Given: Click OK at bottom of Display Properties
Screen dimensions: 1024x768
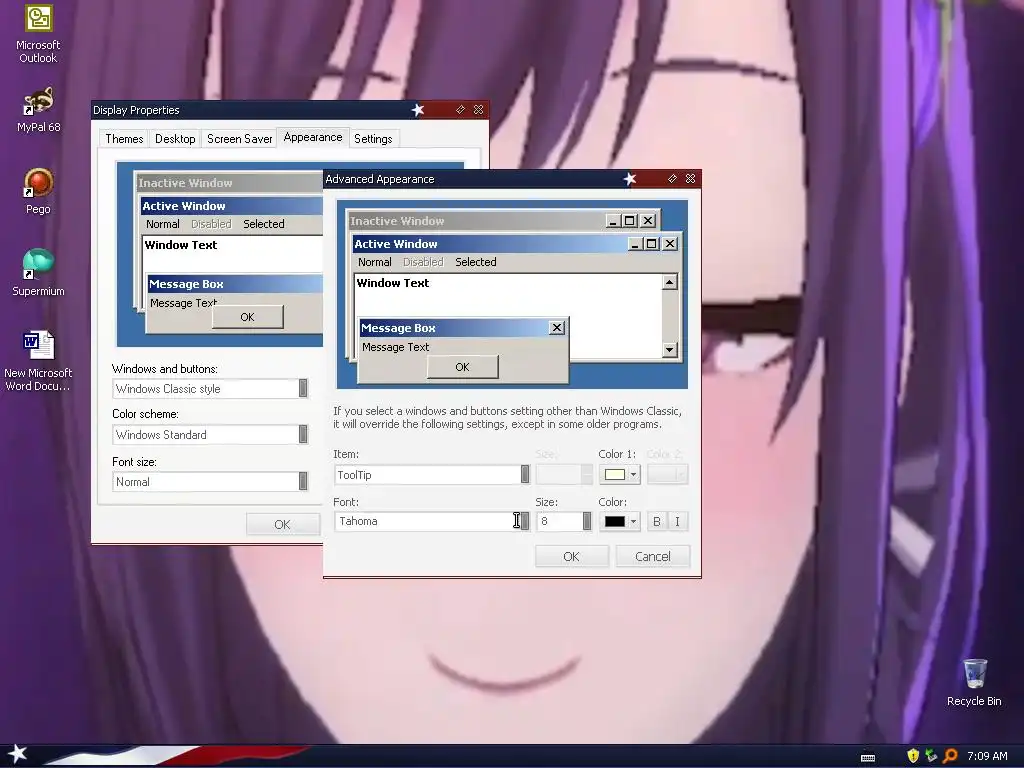Looking at the screenshot, I should click(x=282, y=524).
